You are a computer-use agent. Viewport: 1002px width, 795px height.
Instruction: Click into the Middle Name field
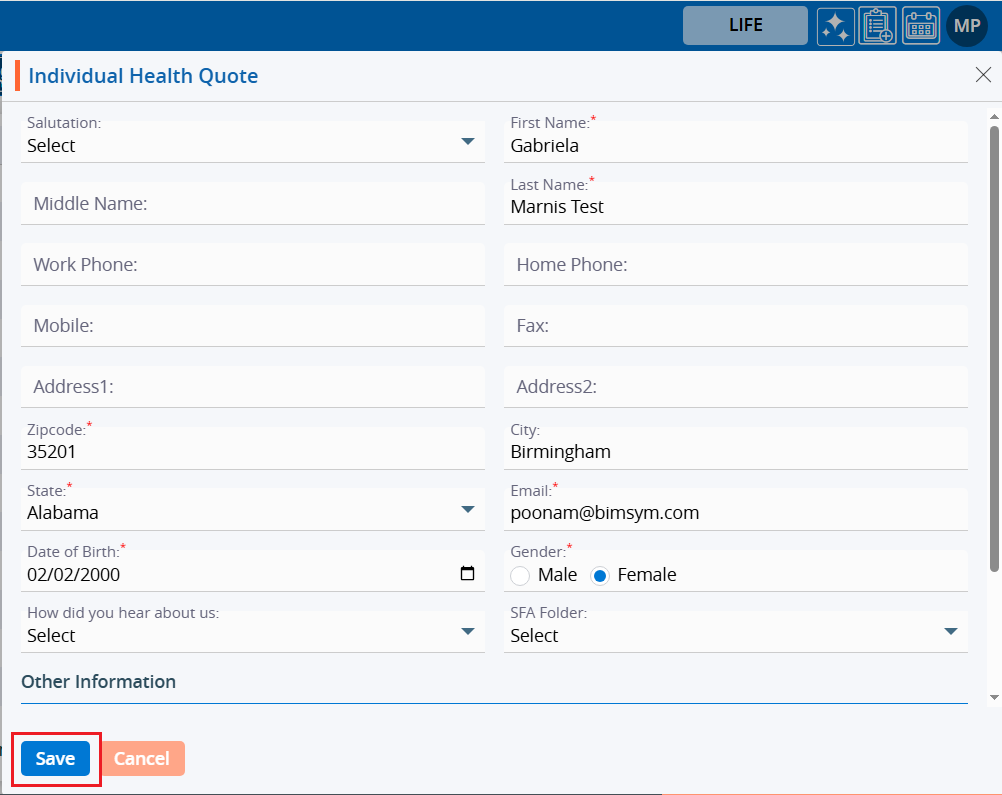pos(252,204)
